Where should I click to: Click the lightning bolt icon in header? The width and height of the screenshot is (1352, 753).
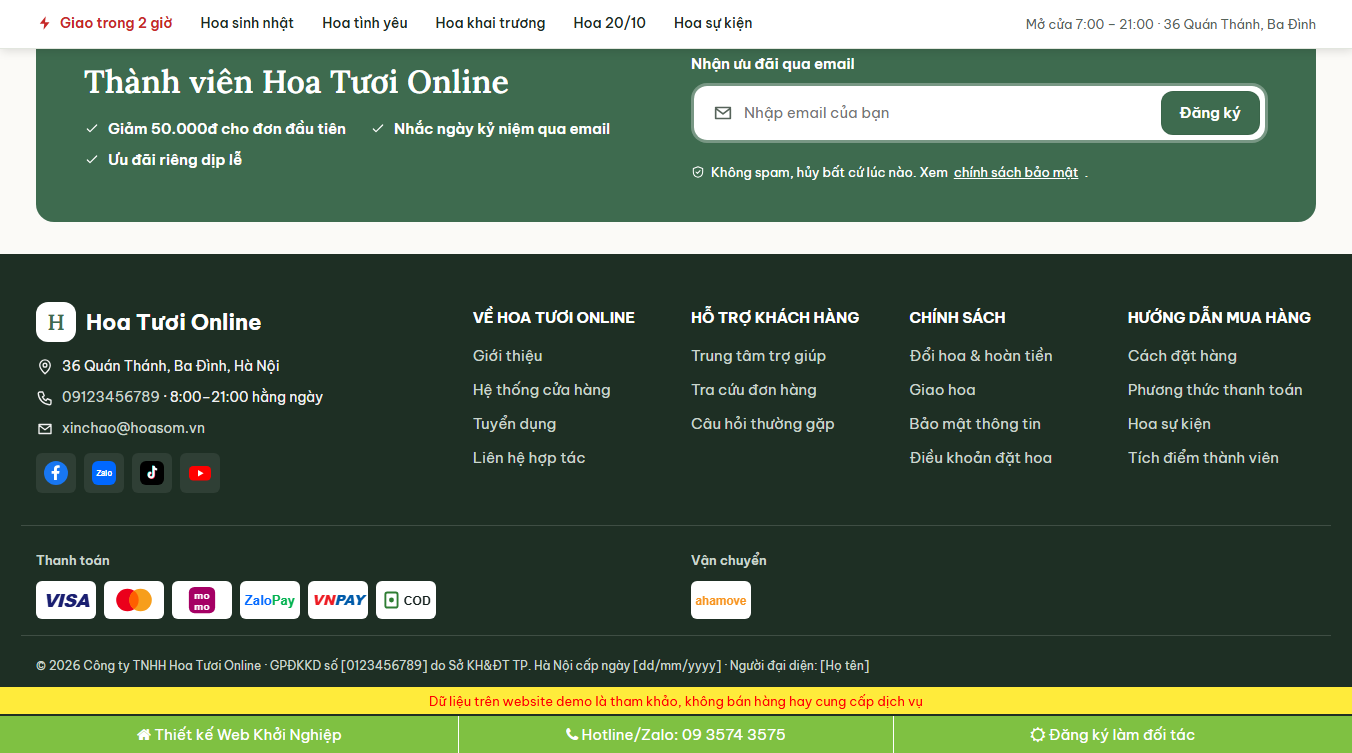44,23
